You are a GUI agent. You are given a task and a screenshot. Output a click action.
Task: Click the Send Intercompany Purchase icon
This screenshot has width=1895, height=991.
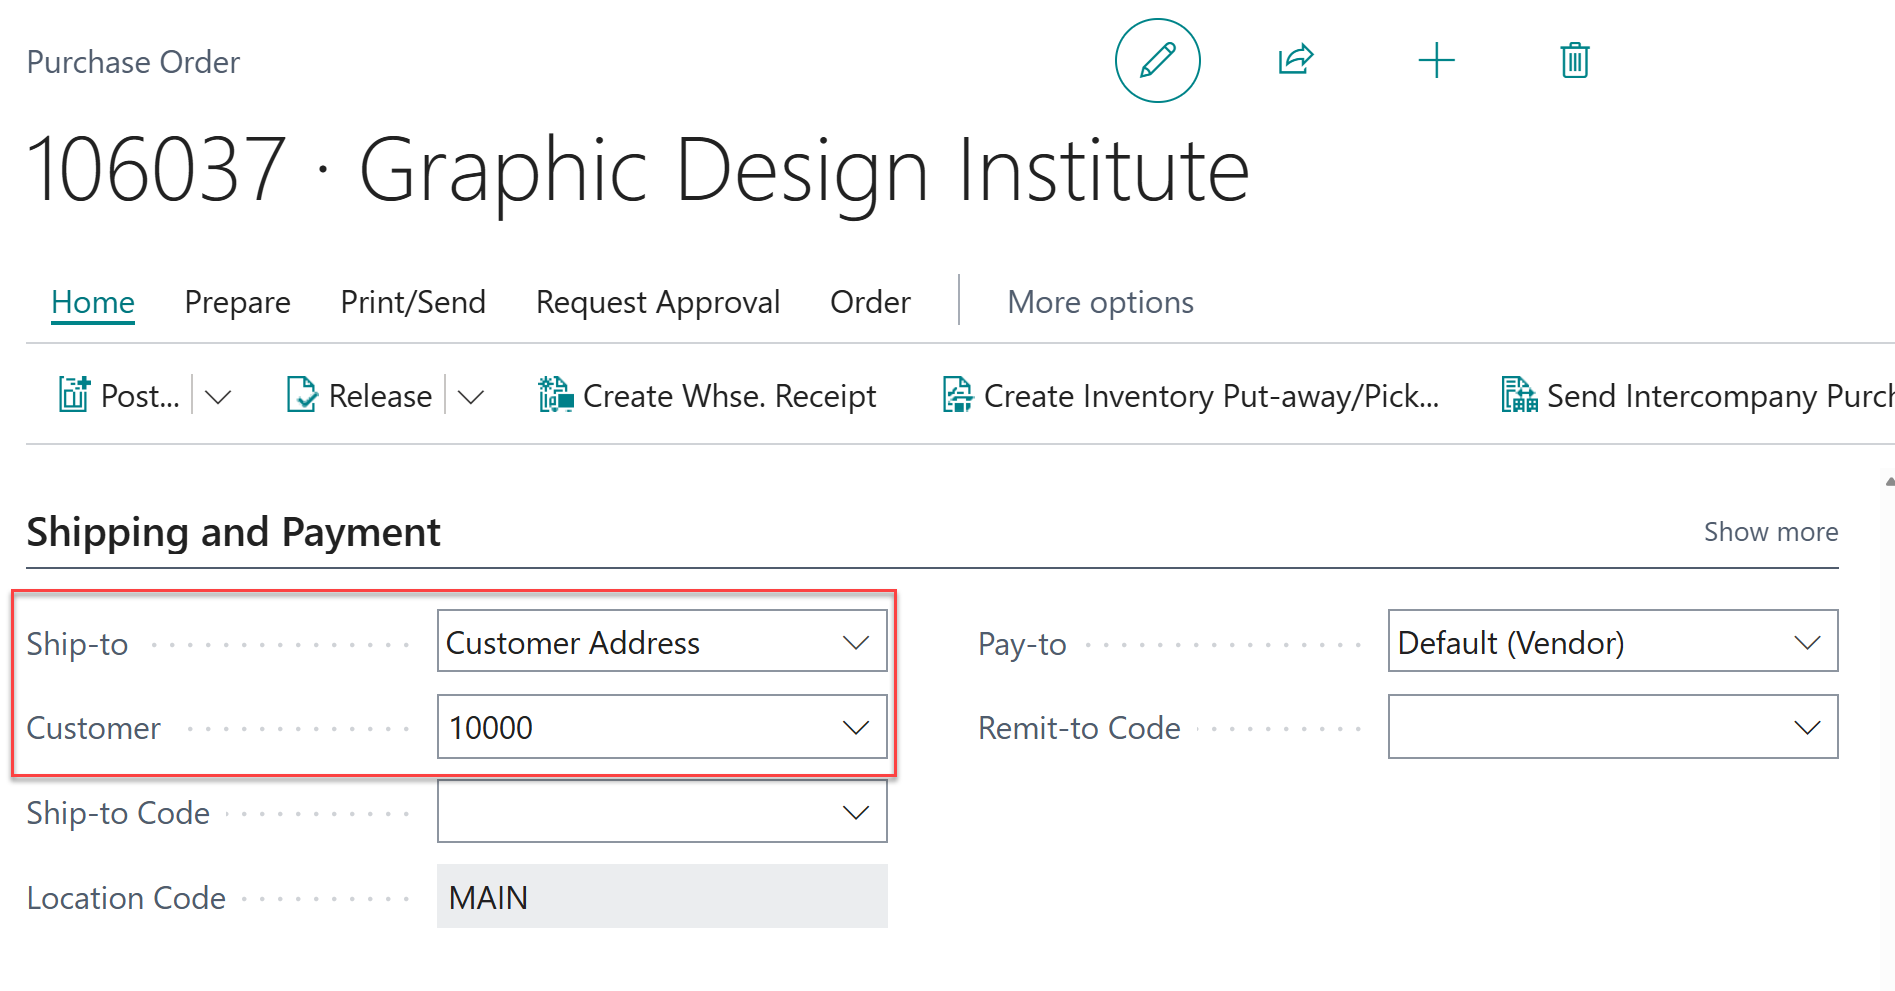pos(1519,395)
